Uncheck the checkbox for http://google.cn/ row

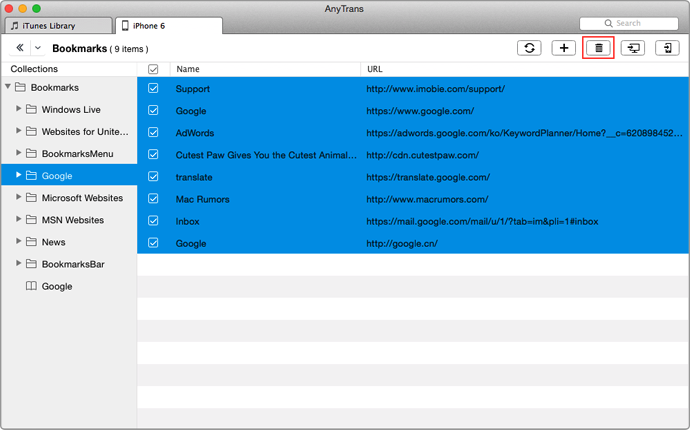click(x=153, y=243)
